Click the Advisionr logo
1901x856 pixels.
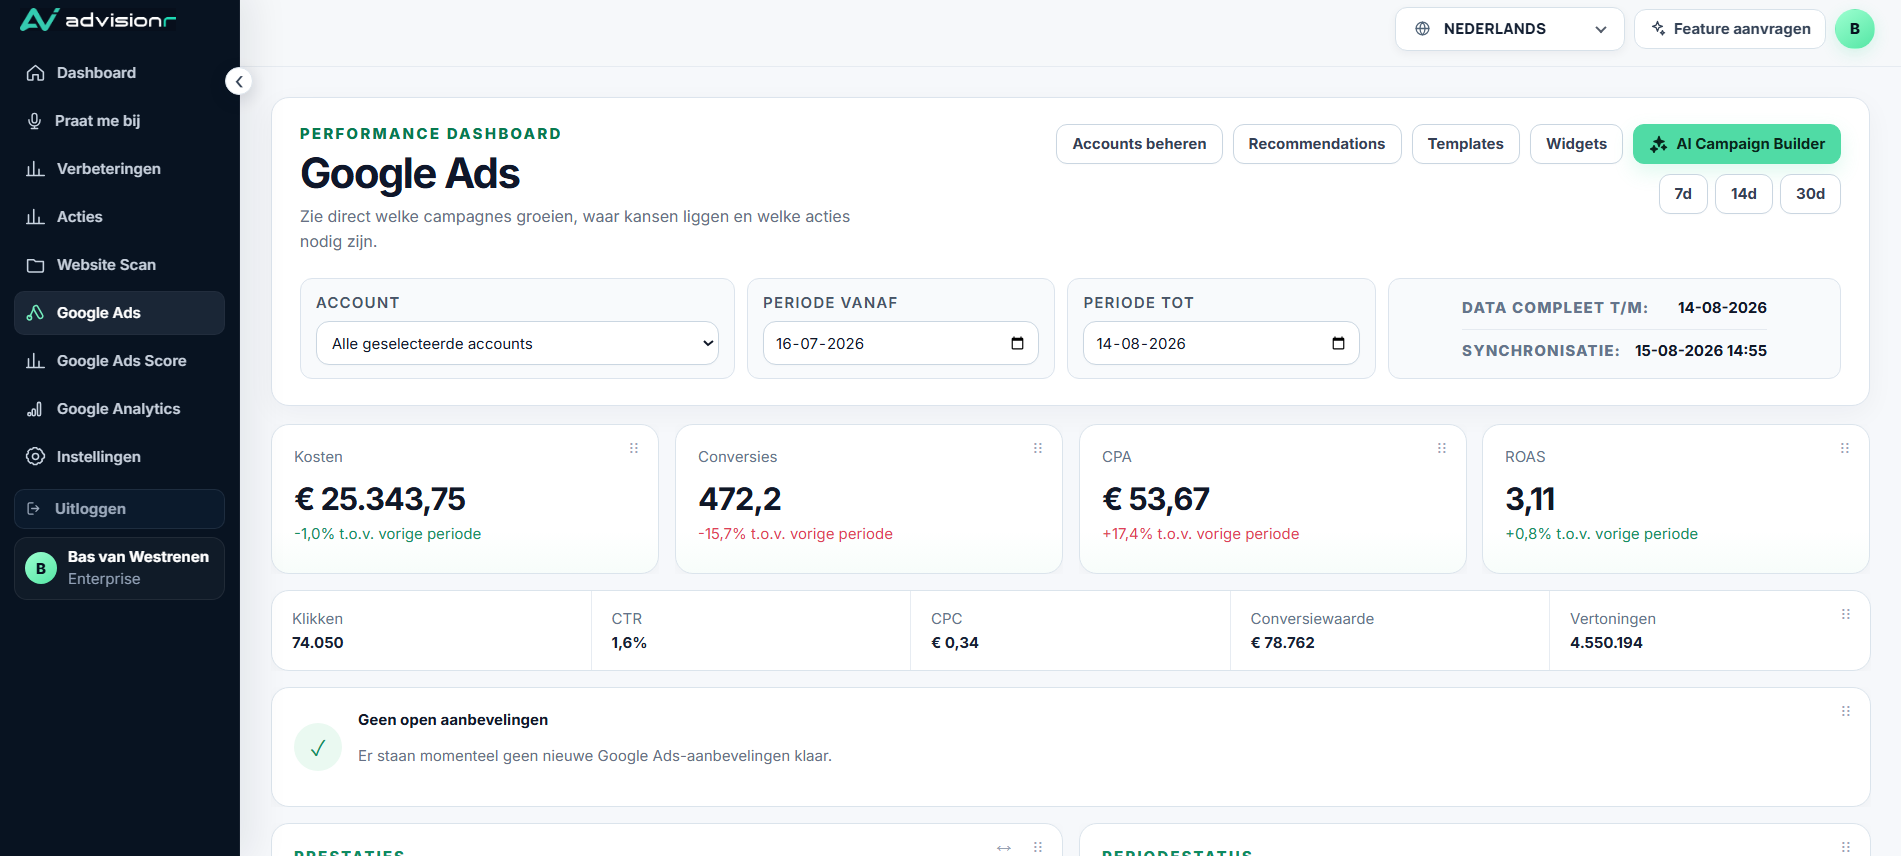(98, 20)
